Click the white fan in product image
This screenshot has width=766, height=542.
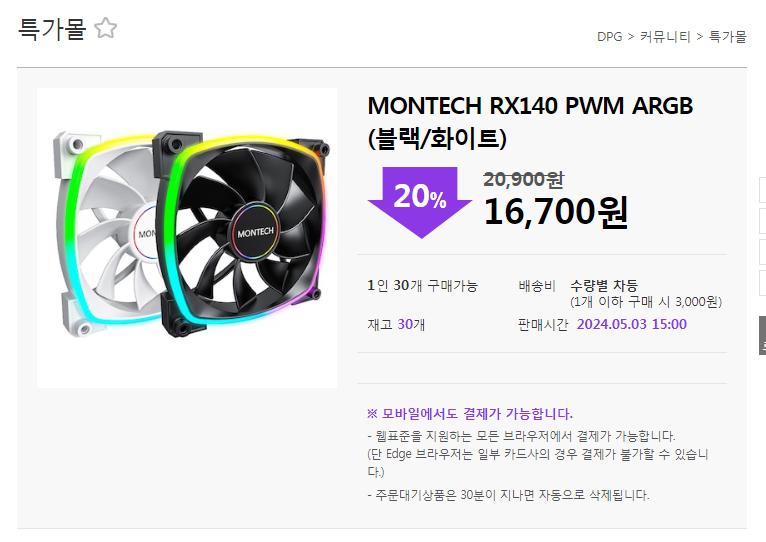(x=105, y=234)
